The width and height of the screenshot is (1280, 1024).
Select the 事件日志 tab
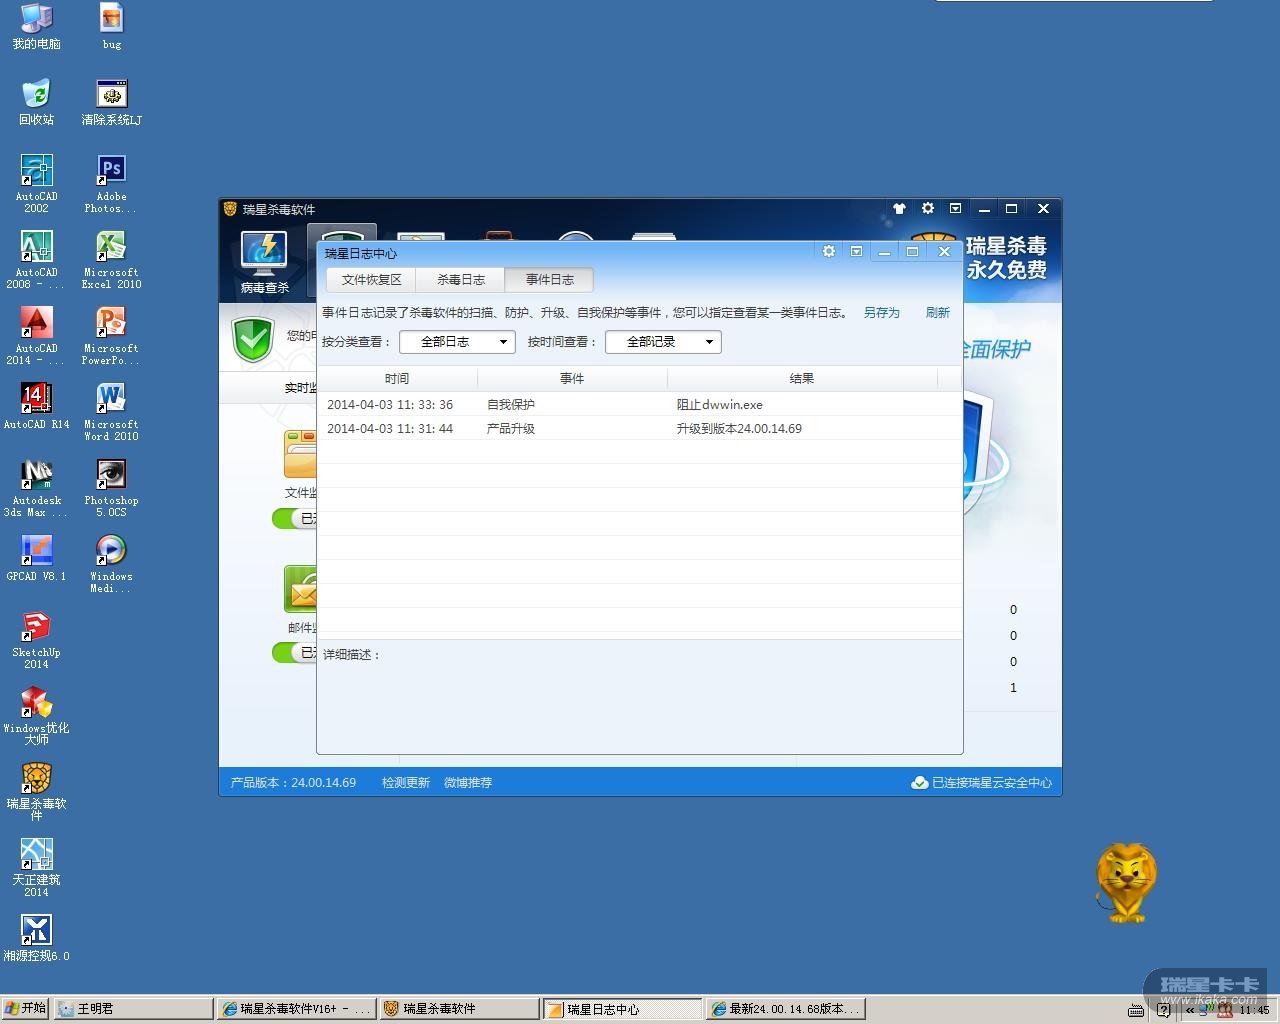tap(549, 280)
